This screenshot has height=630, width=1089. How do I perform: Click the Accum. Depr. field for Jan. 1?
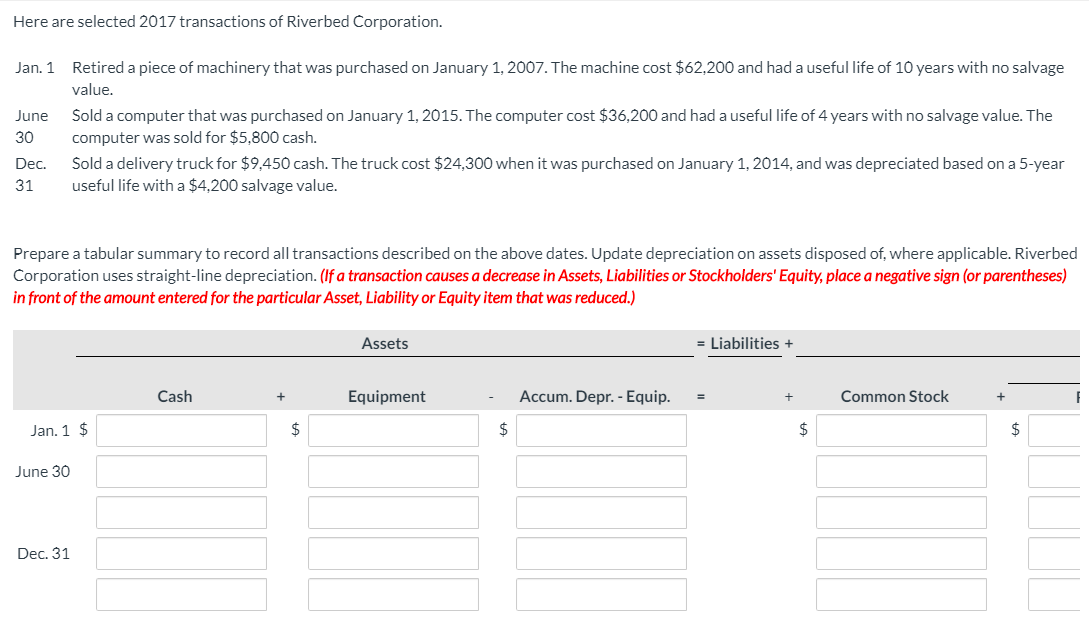pyautogui.click(x=601, y=430)
